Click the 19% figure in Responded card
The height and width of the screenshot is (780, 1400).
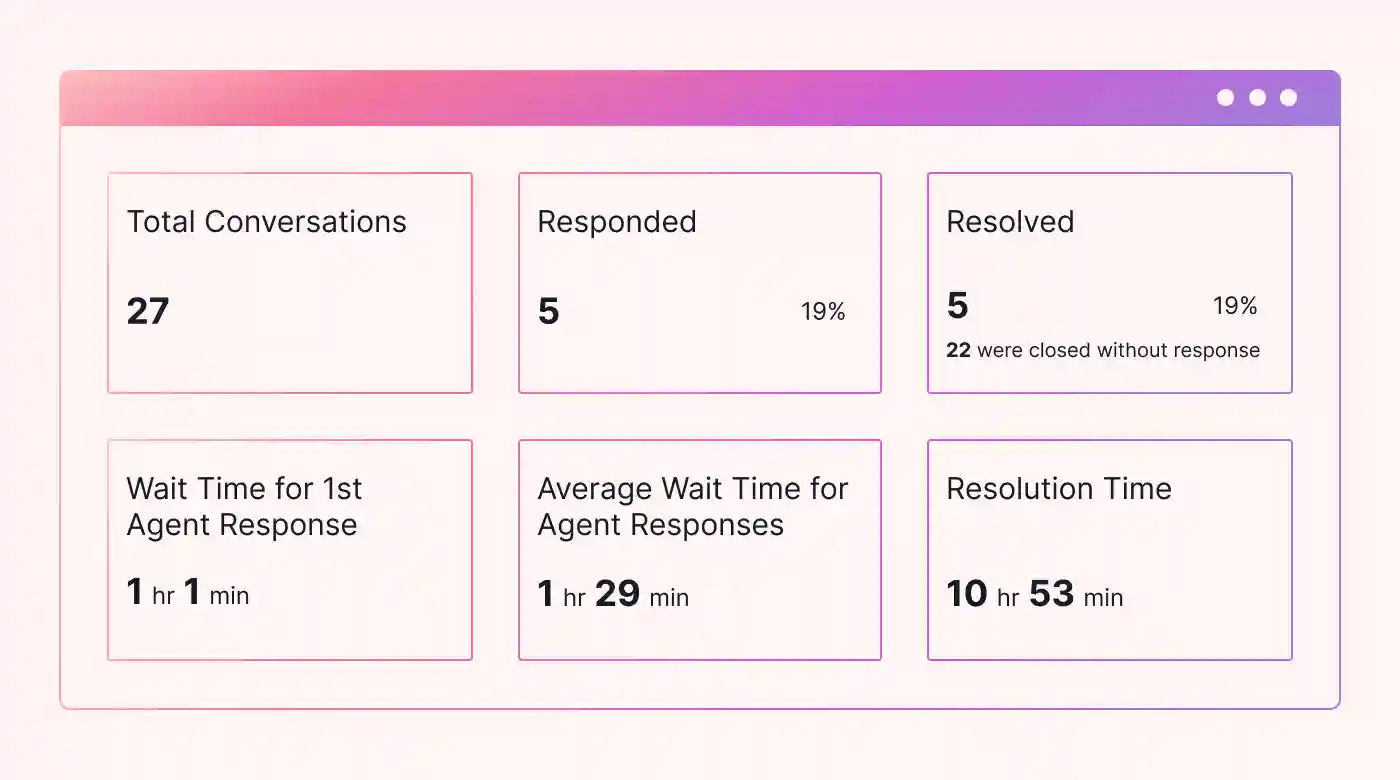click(x=823, y=312)
